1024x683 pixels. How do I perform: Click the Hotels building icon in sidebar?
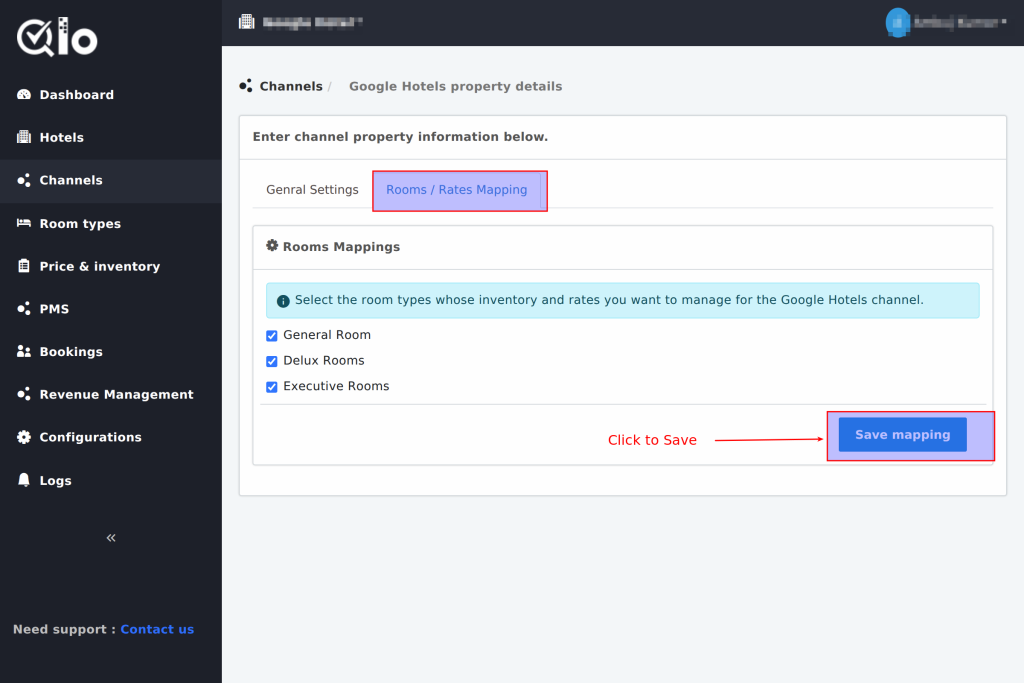[x=24, y=137]
